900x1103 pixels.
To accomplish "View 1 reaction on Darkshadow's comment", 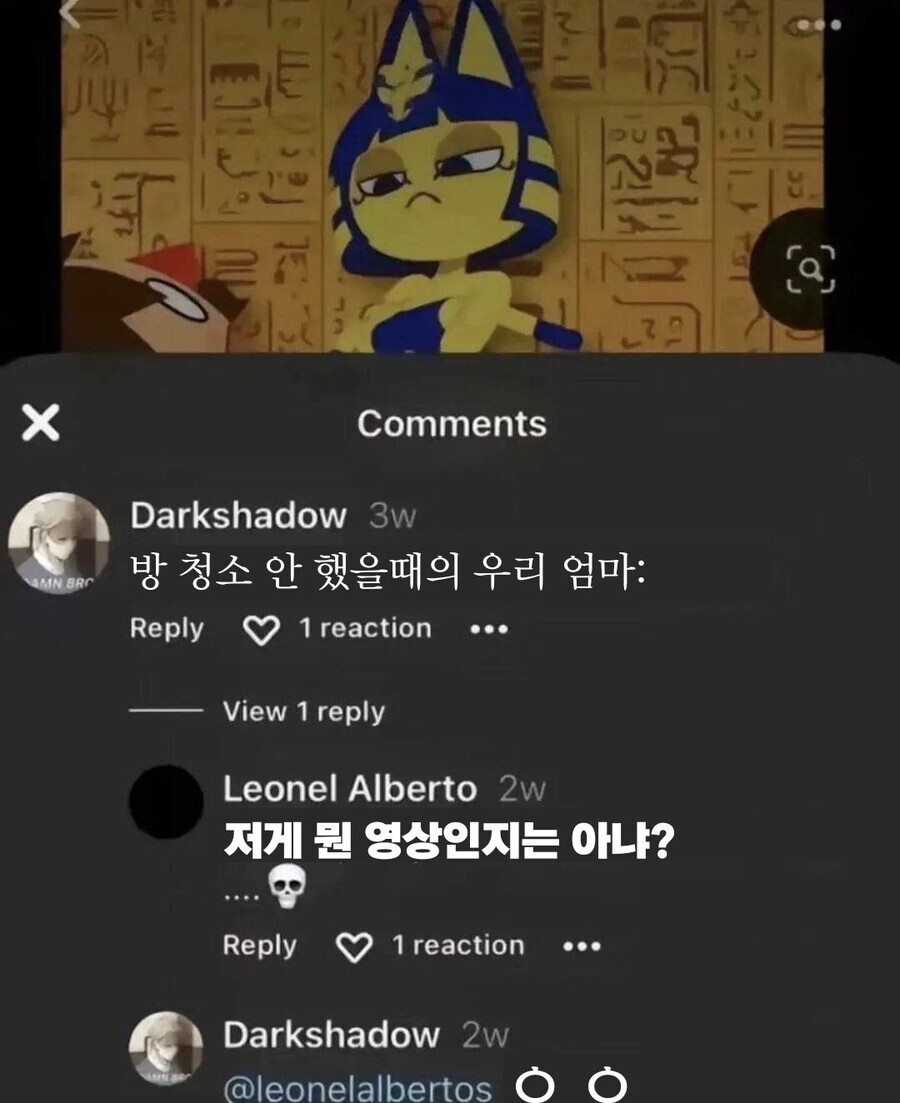I will (365, 628).
